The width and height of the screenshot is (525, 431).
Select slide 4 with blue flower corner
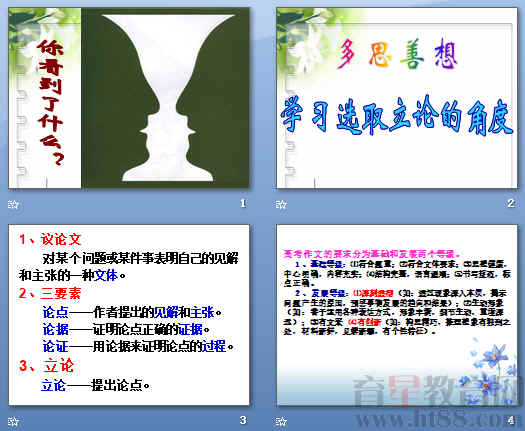pyautogui.click(x=397, y=315)
